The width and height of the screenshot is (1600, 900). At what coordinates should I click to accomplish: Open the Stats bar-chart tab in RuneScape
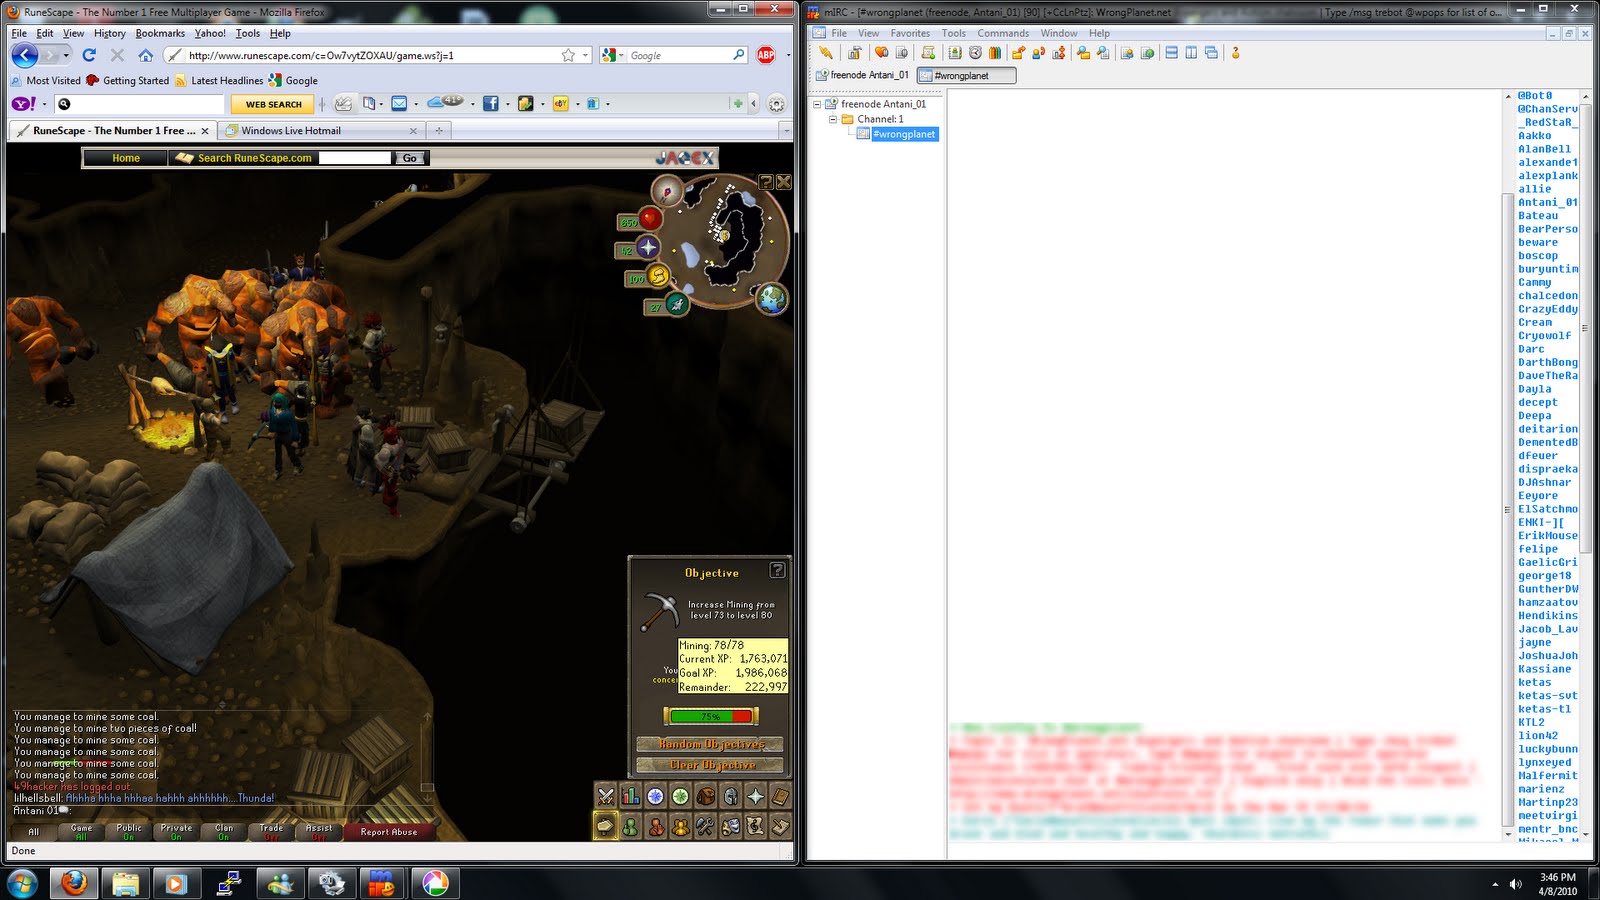pyautogui.click(x=631, y=796)
